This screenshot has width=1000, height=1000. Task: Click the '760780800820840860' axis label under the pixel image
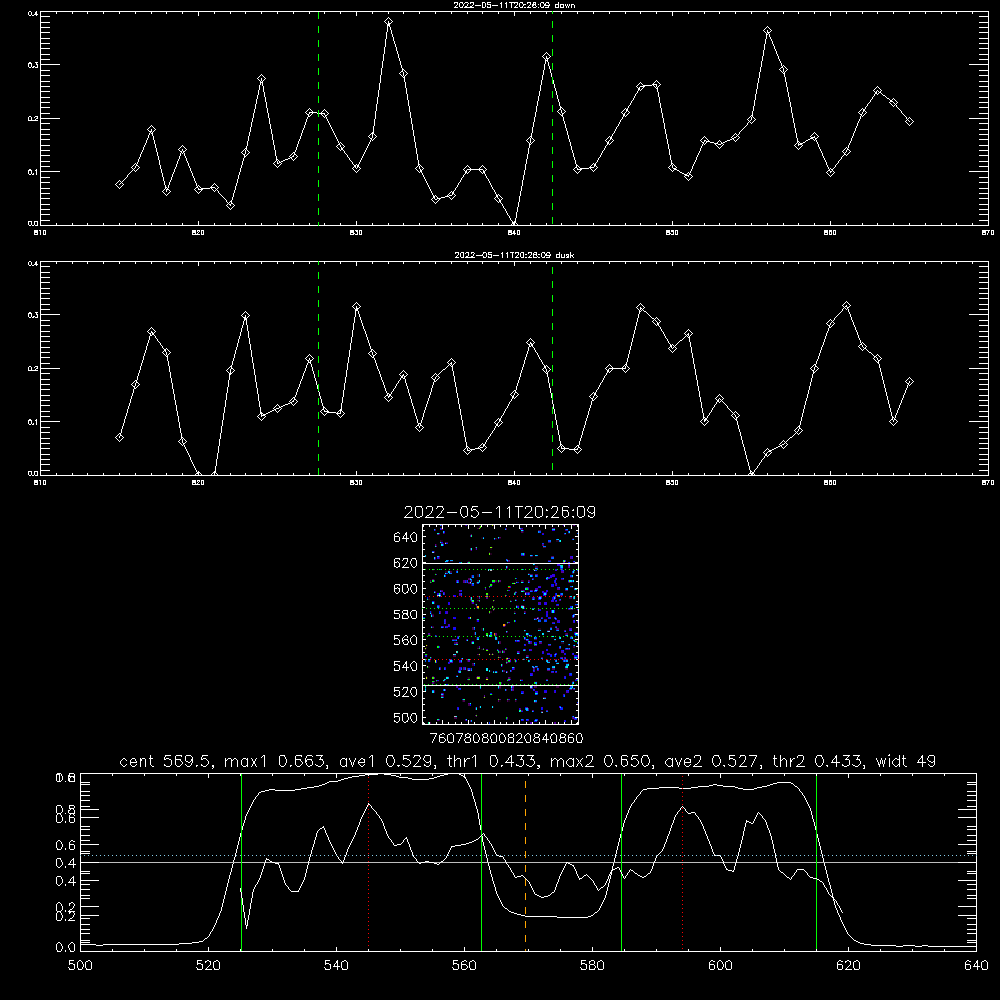click(x=506, y=739)
